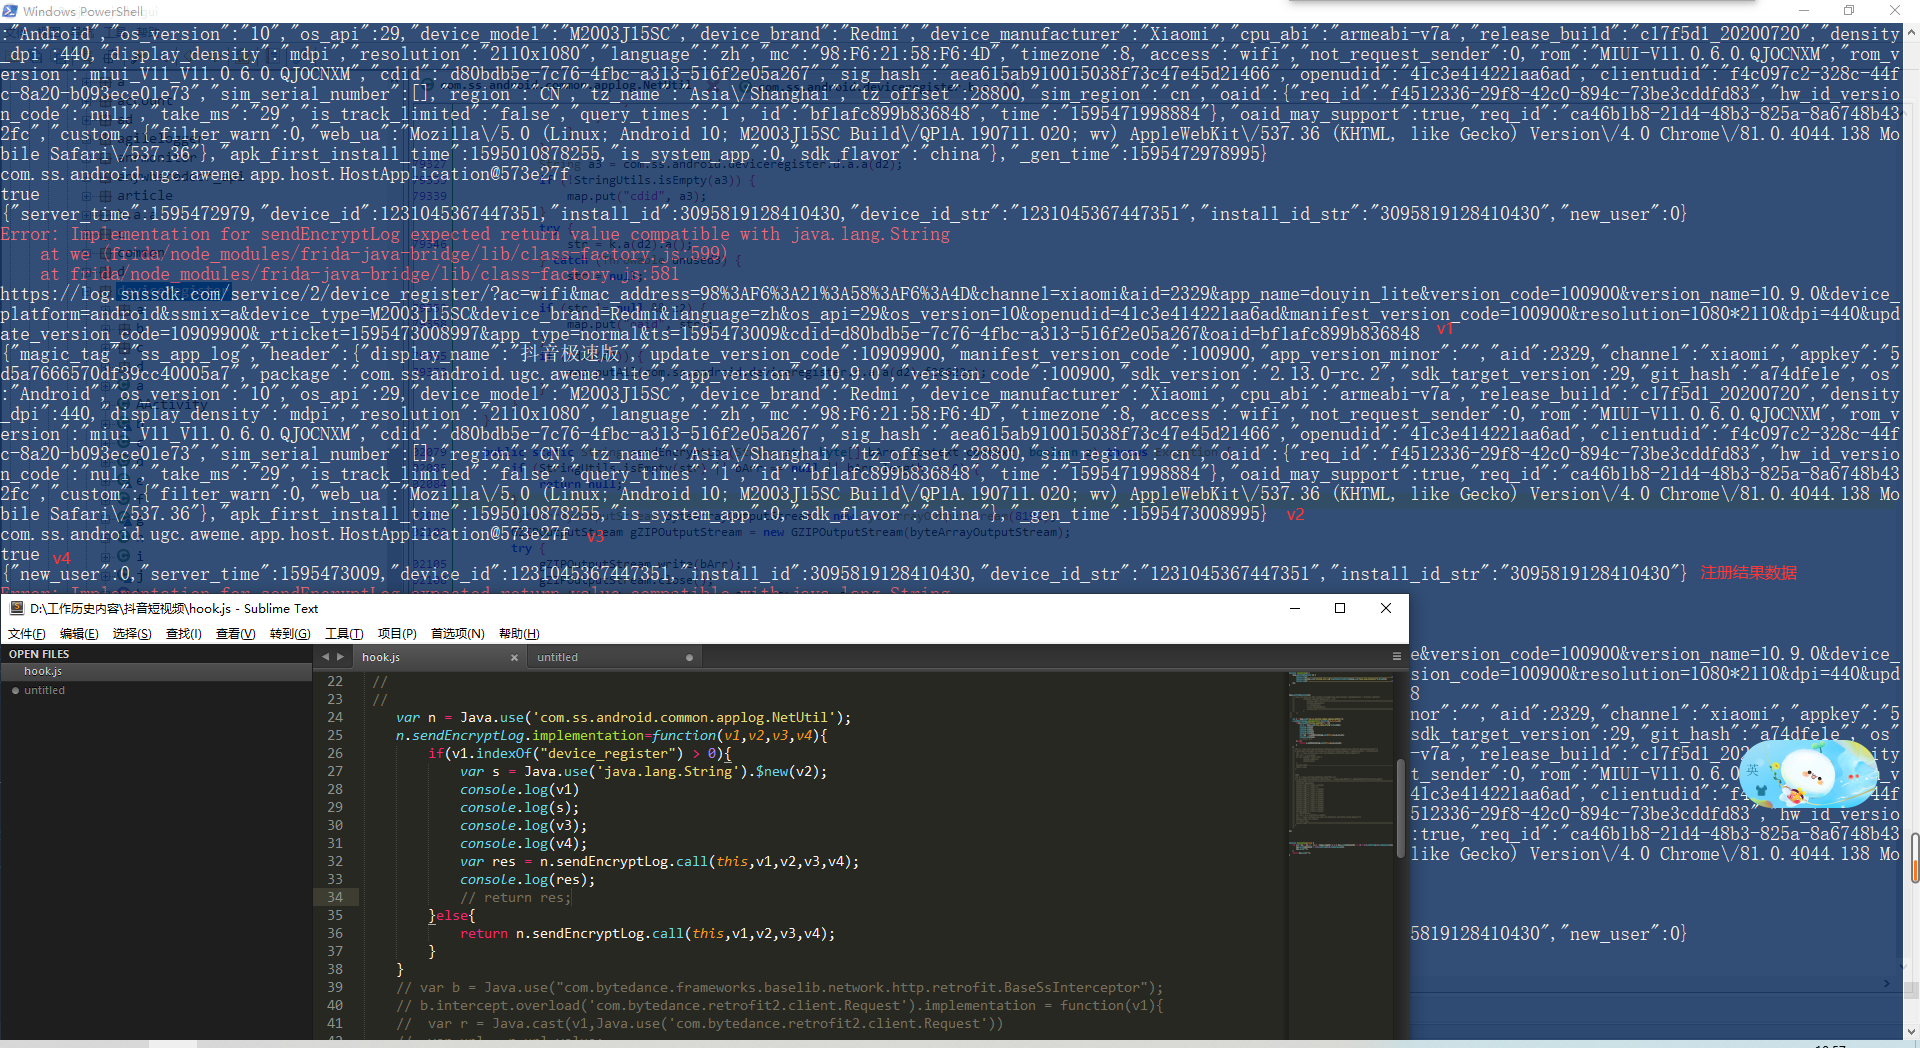1920x1048 pixels.
Task: Click the Java.cast comment on line 41
Action: (x=699, y=1024)
